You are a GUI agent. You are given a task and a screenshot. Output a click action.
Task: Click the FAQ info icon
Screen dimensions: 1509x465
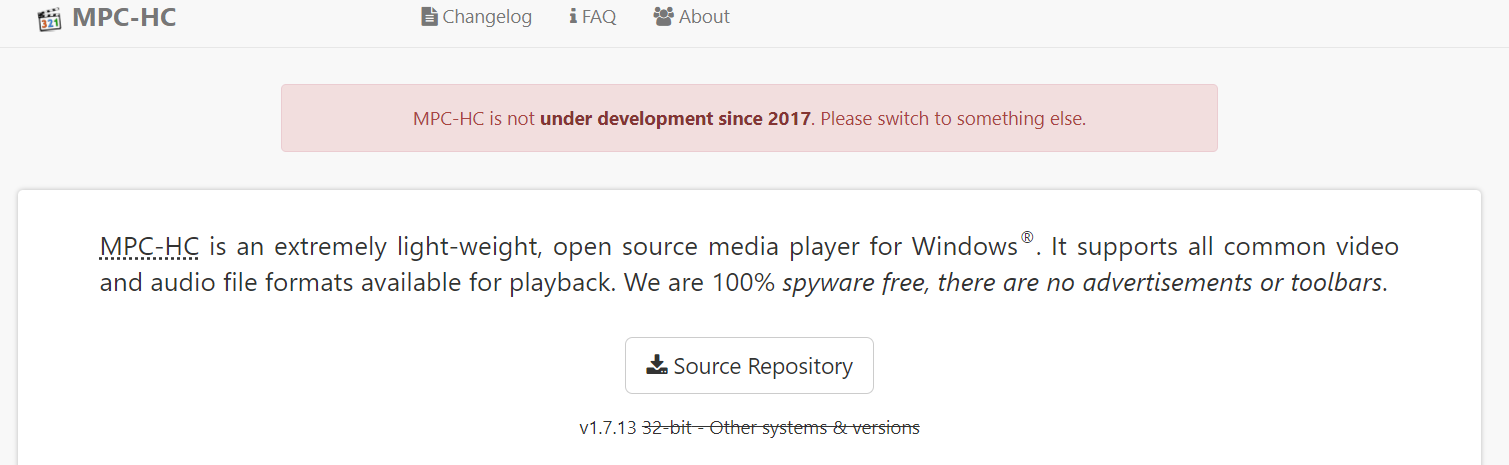point(573,17)
